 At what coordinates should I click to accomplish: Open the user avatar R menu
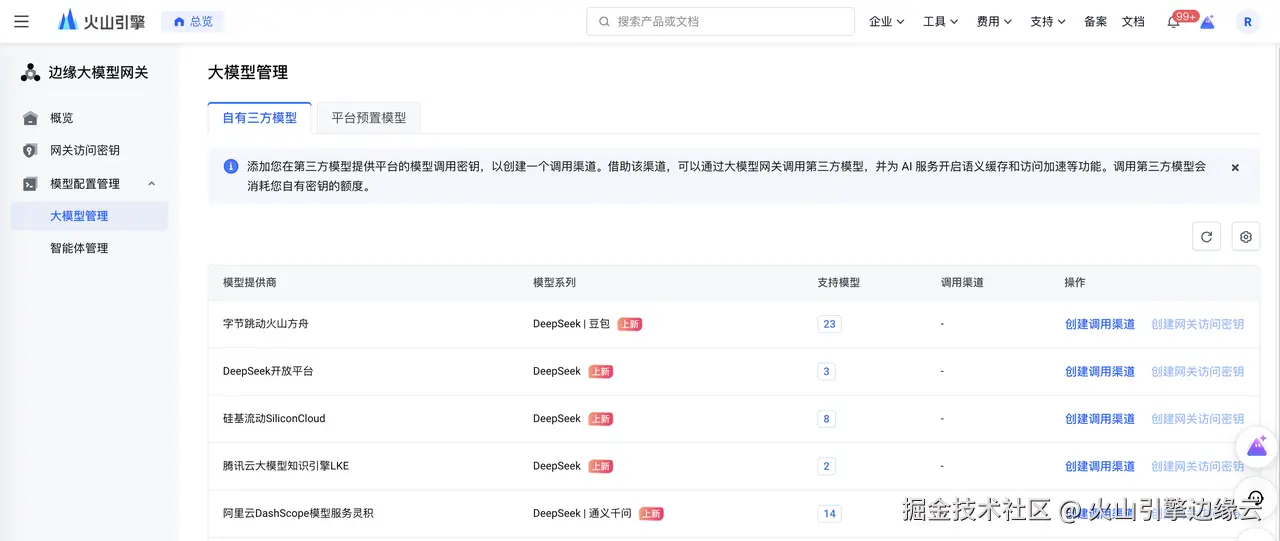point(1248,22)
